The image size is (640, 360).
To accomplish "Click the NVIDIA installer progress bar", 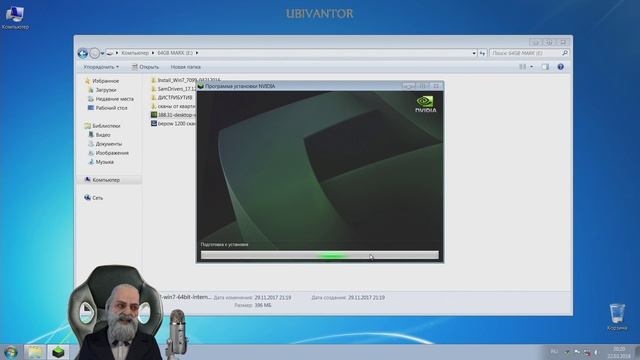I will point(320,256).
